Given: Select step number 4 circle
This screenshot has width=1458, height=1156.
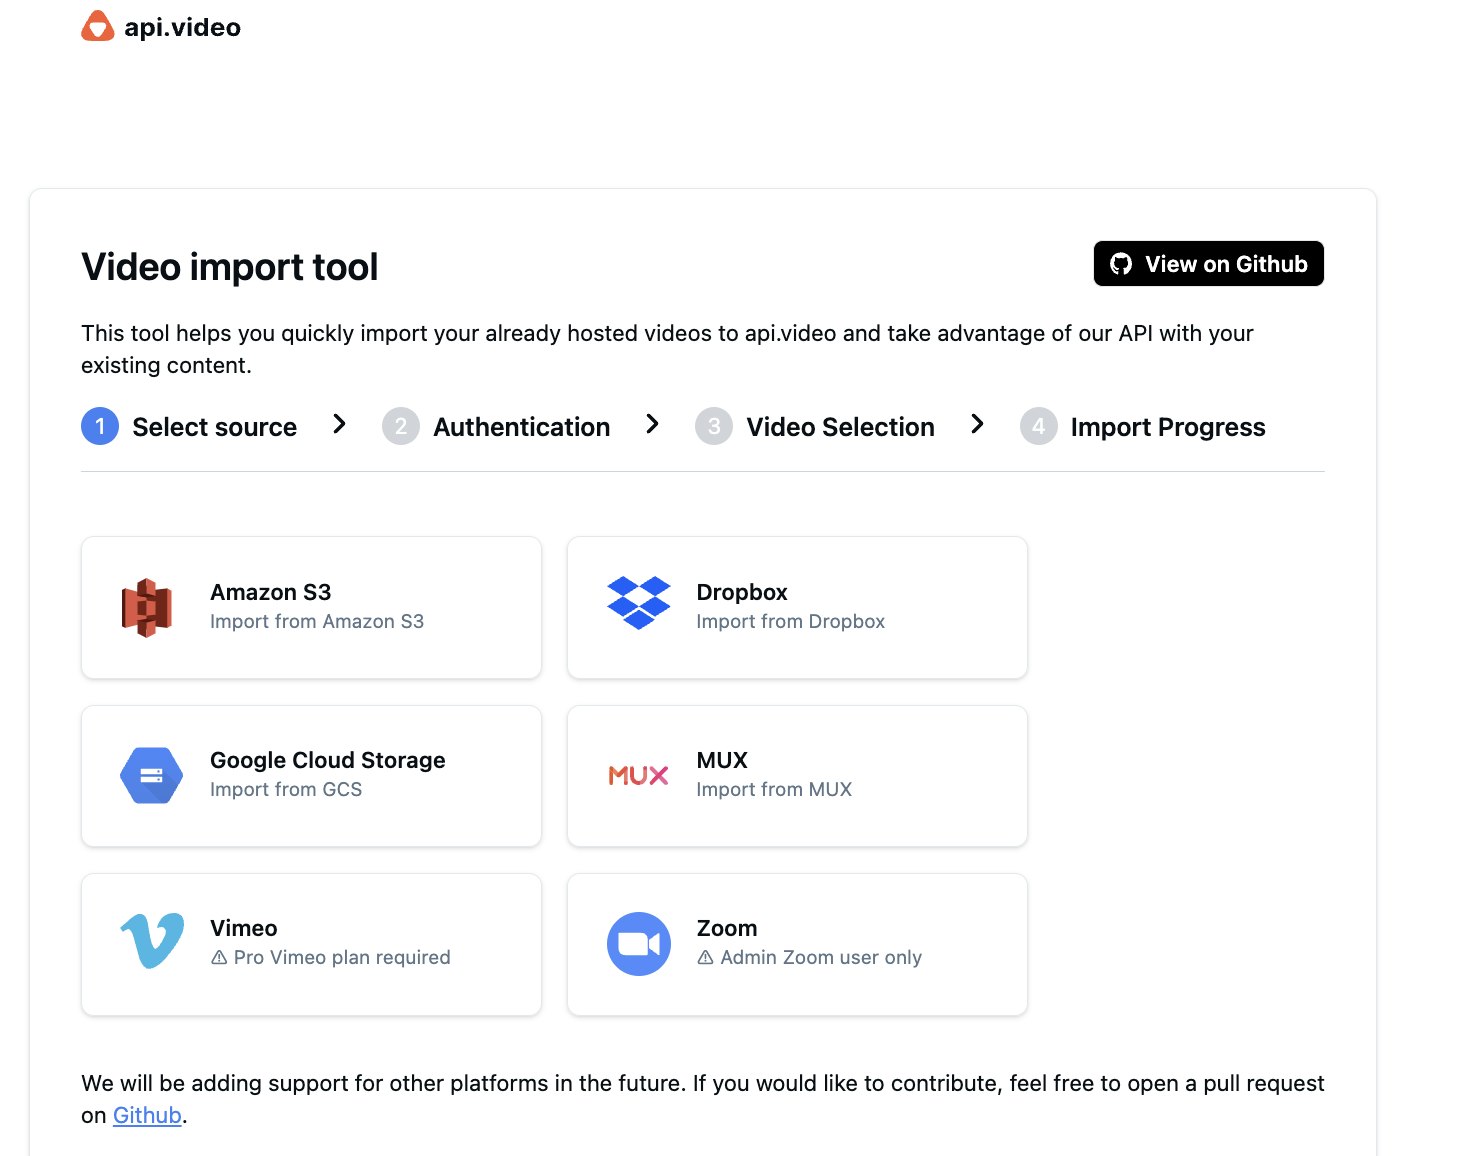Looking at the screenshot, I should click(1038, 426).
